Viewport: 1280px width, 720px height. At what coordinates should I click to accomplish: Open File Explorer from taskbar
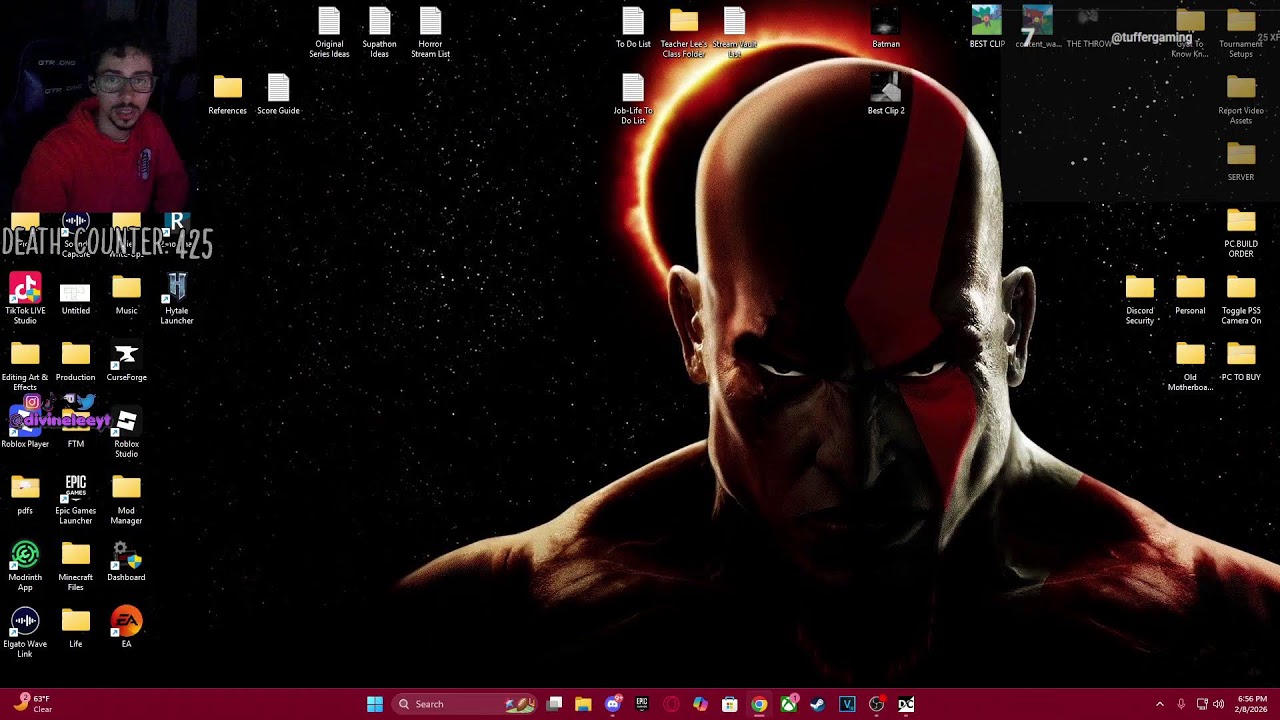(583, 704)
